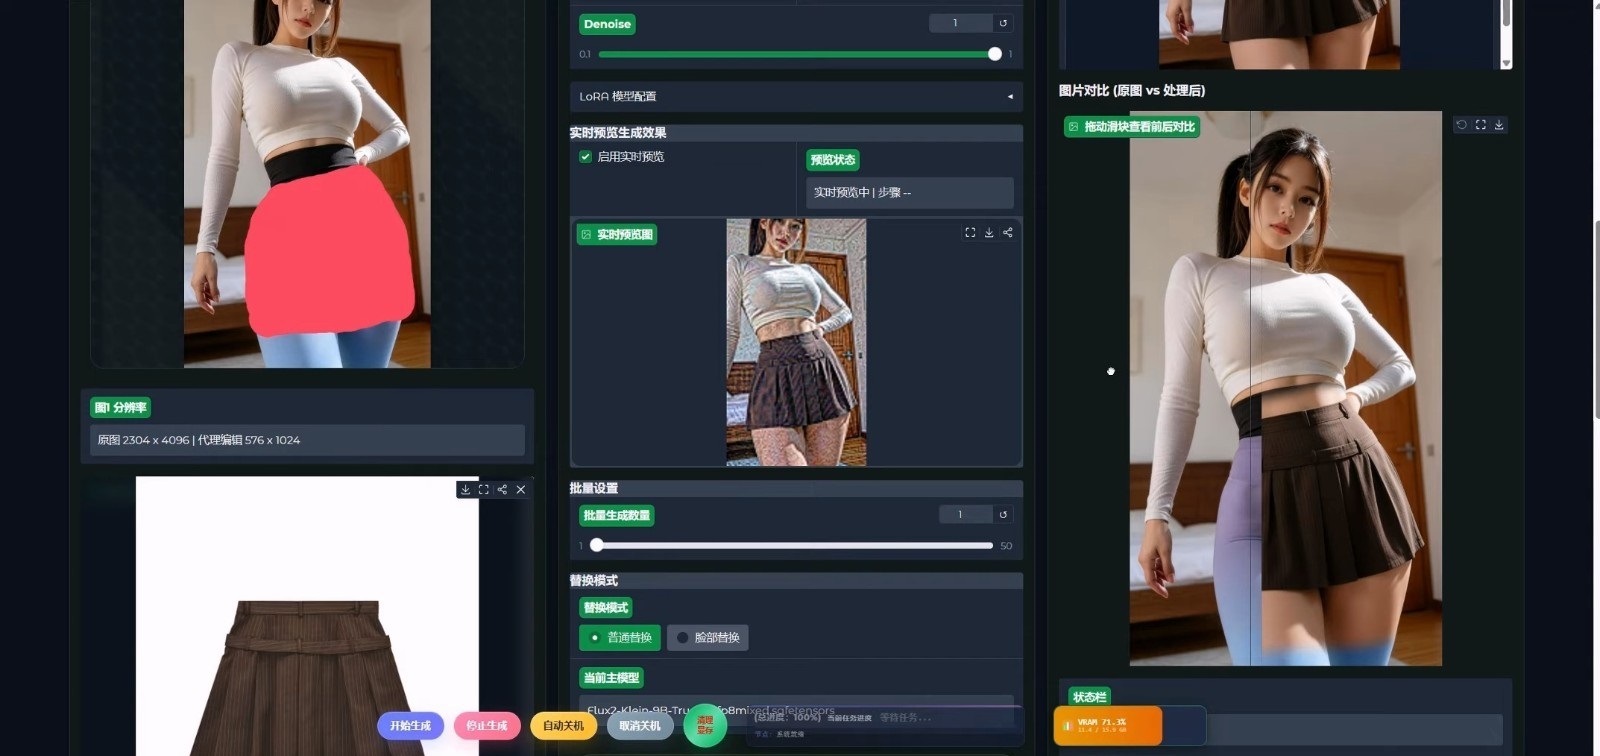
Task: Enable 自动关机 auto shutdown
Action: [563, 726]
